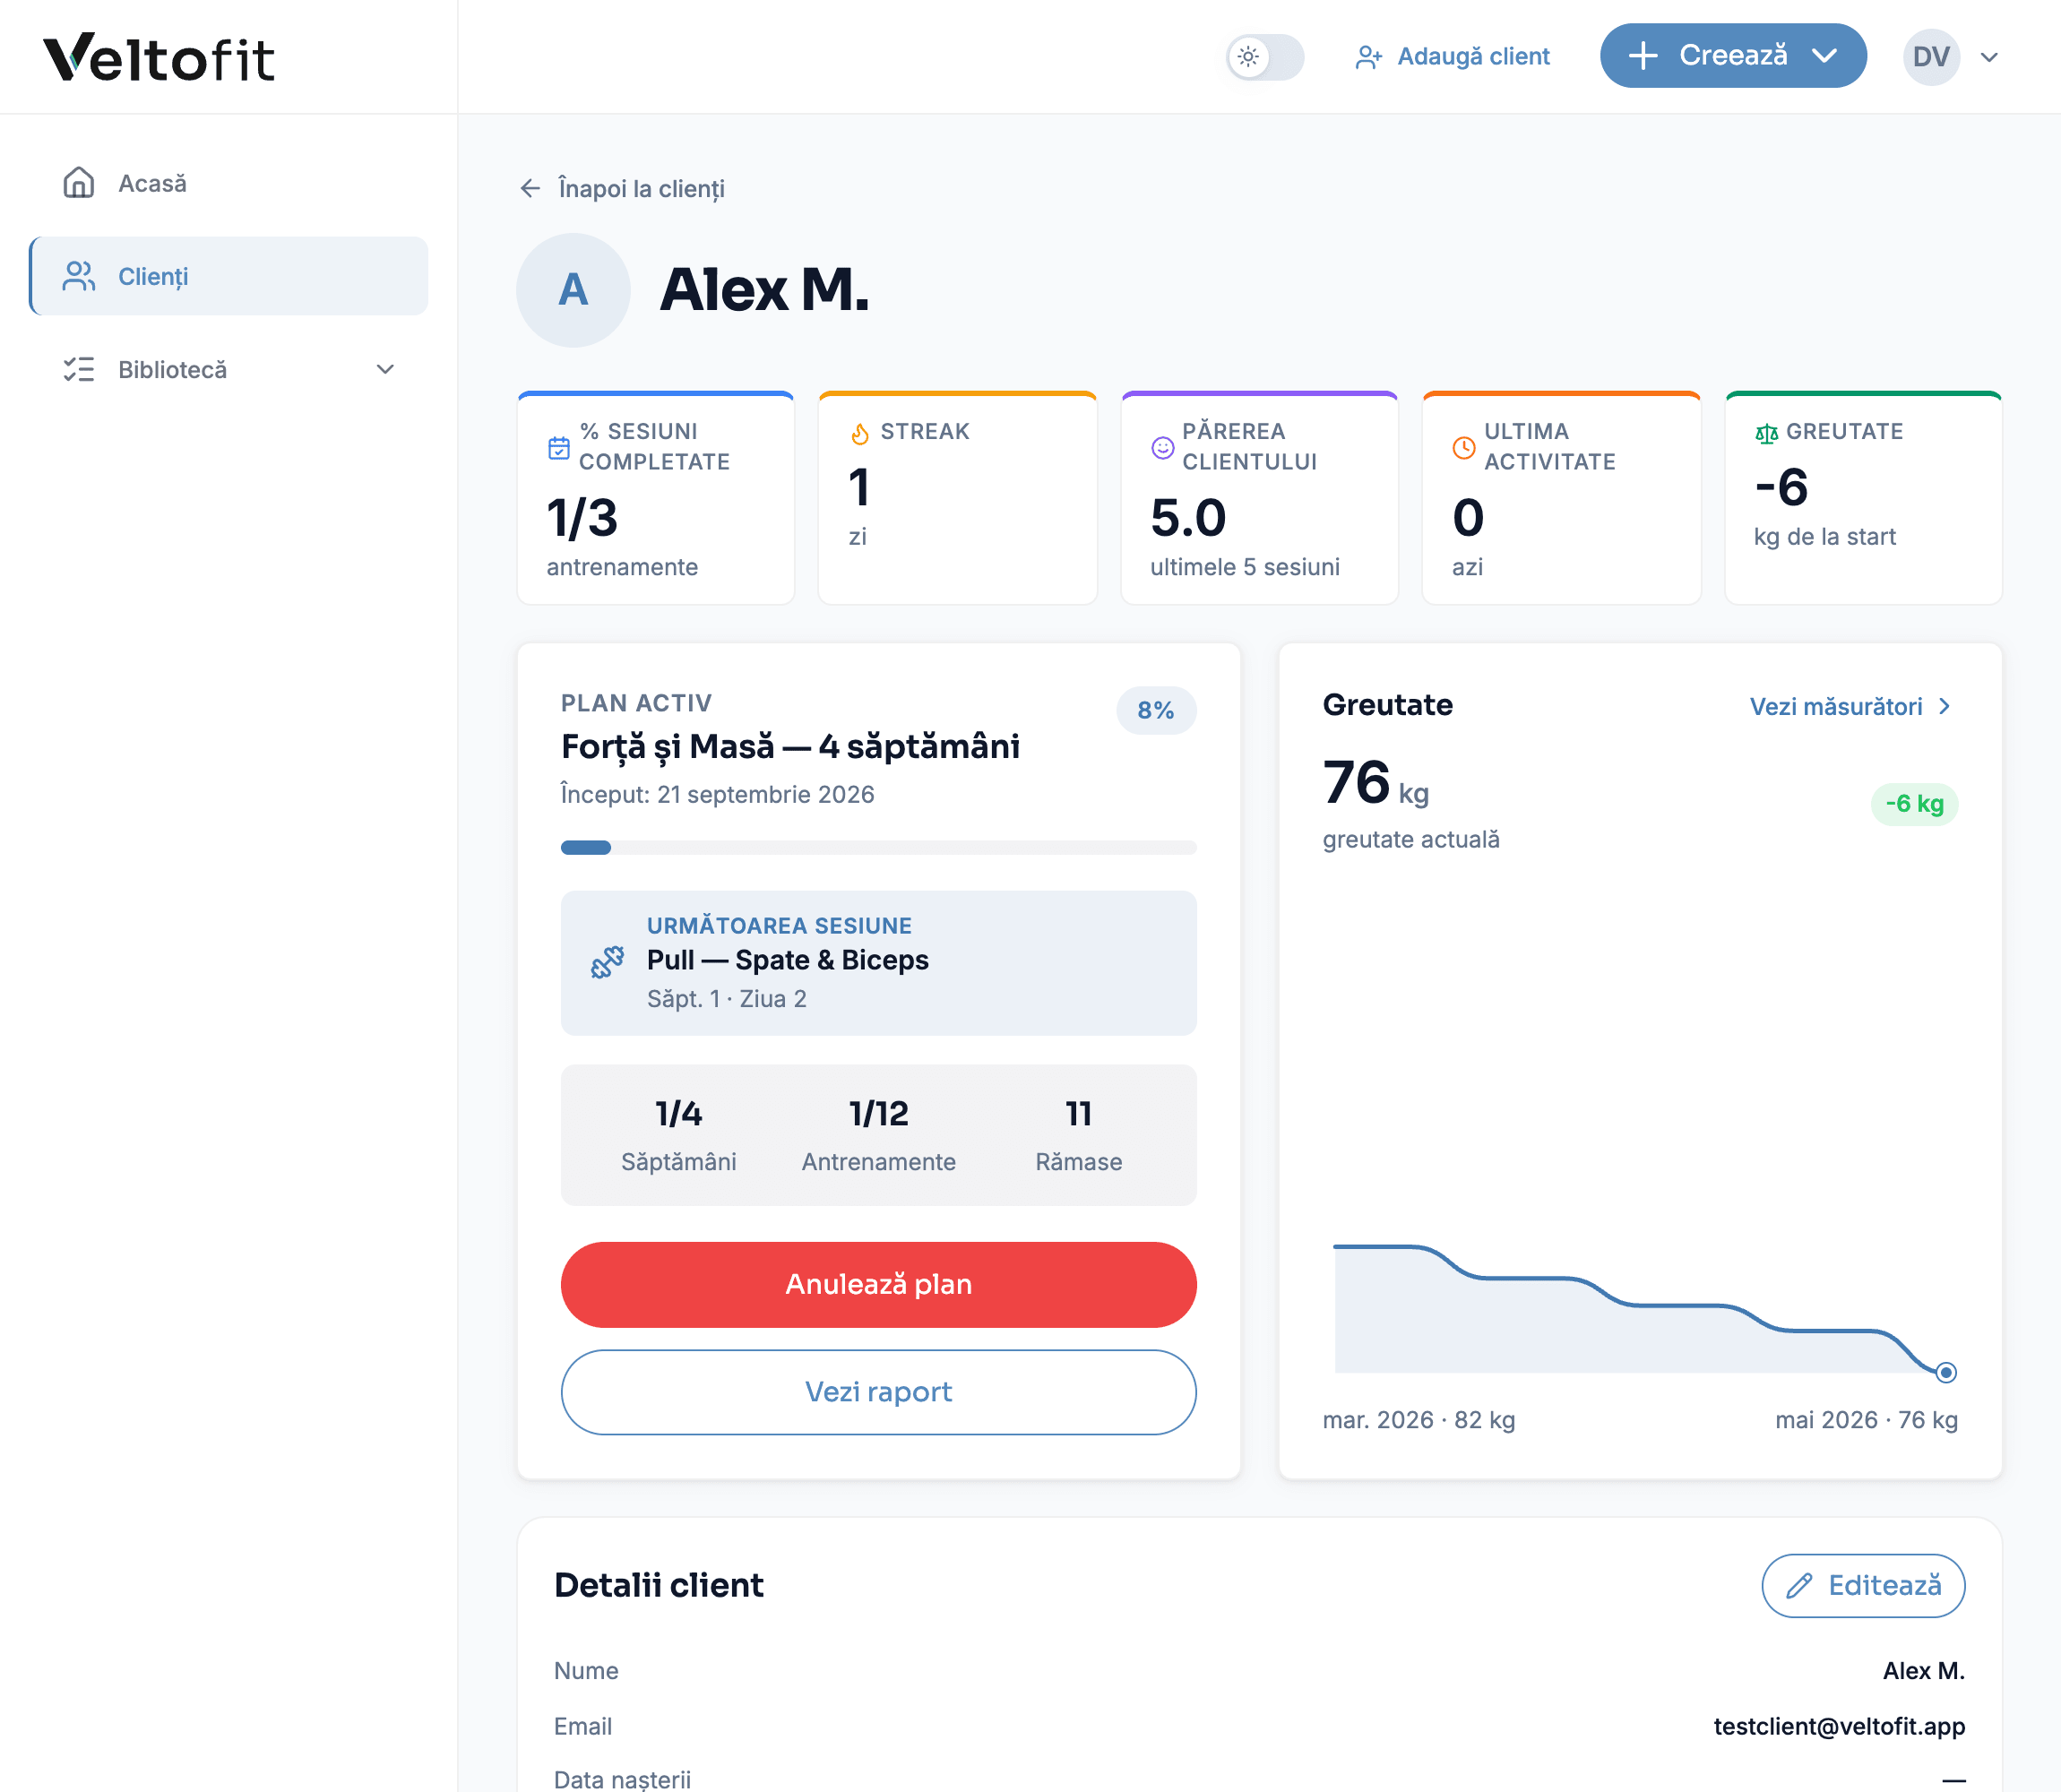The image size is (2061, 1792).
Task: Click the pencil icon on Editează
Action: (1799, 1585)
